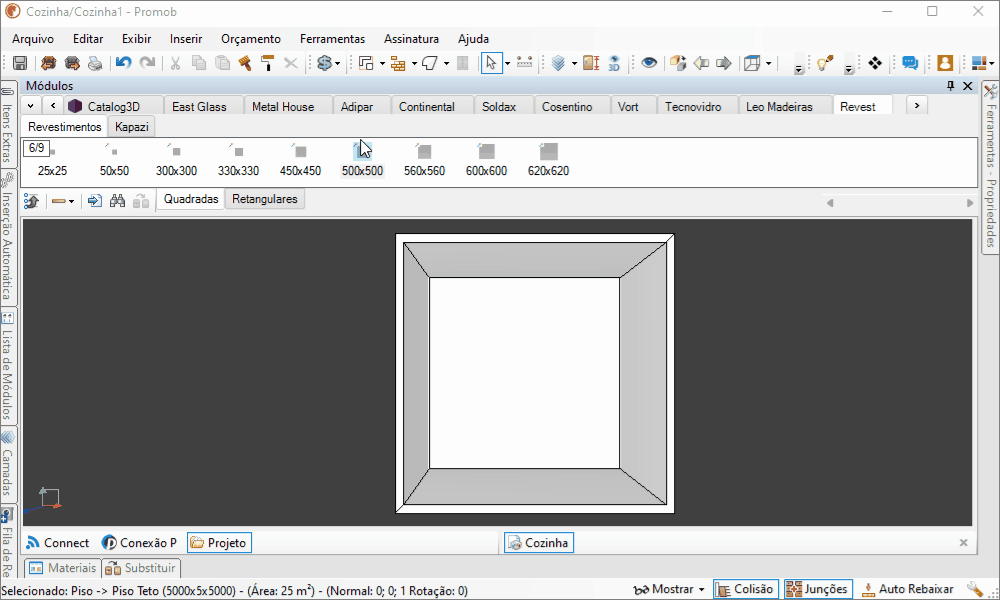Switch to the Kapazi tab
This screenshot has width=1000, height=600.
131,126
